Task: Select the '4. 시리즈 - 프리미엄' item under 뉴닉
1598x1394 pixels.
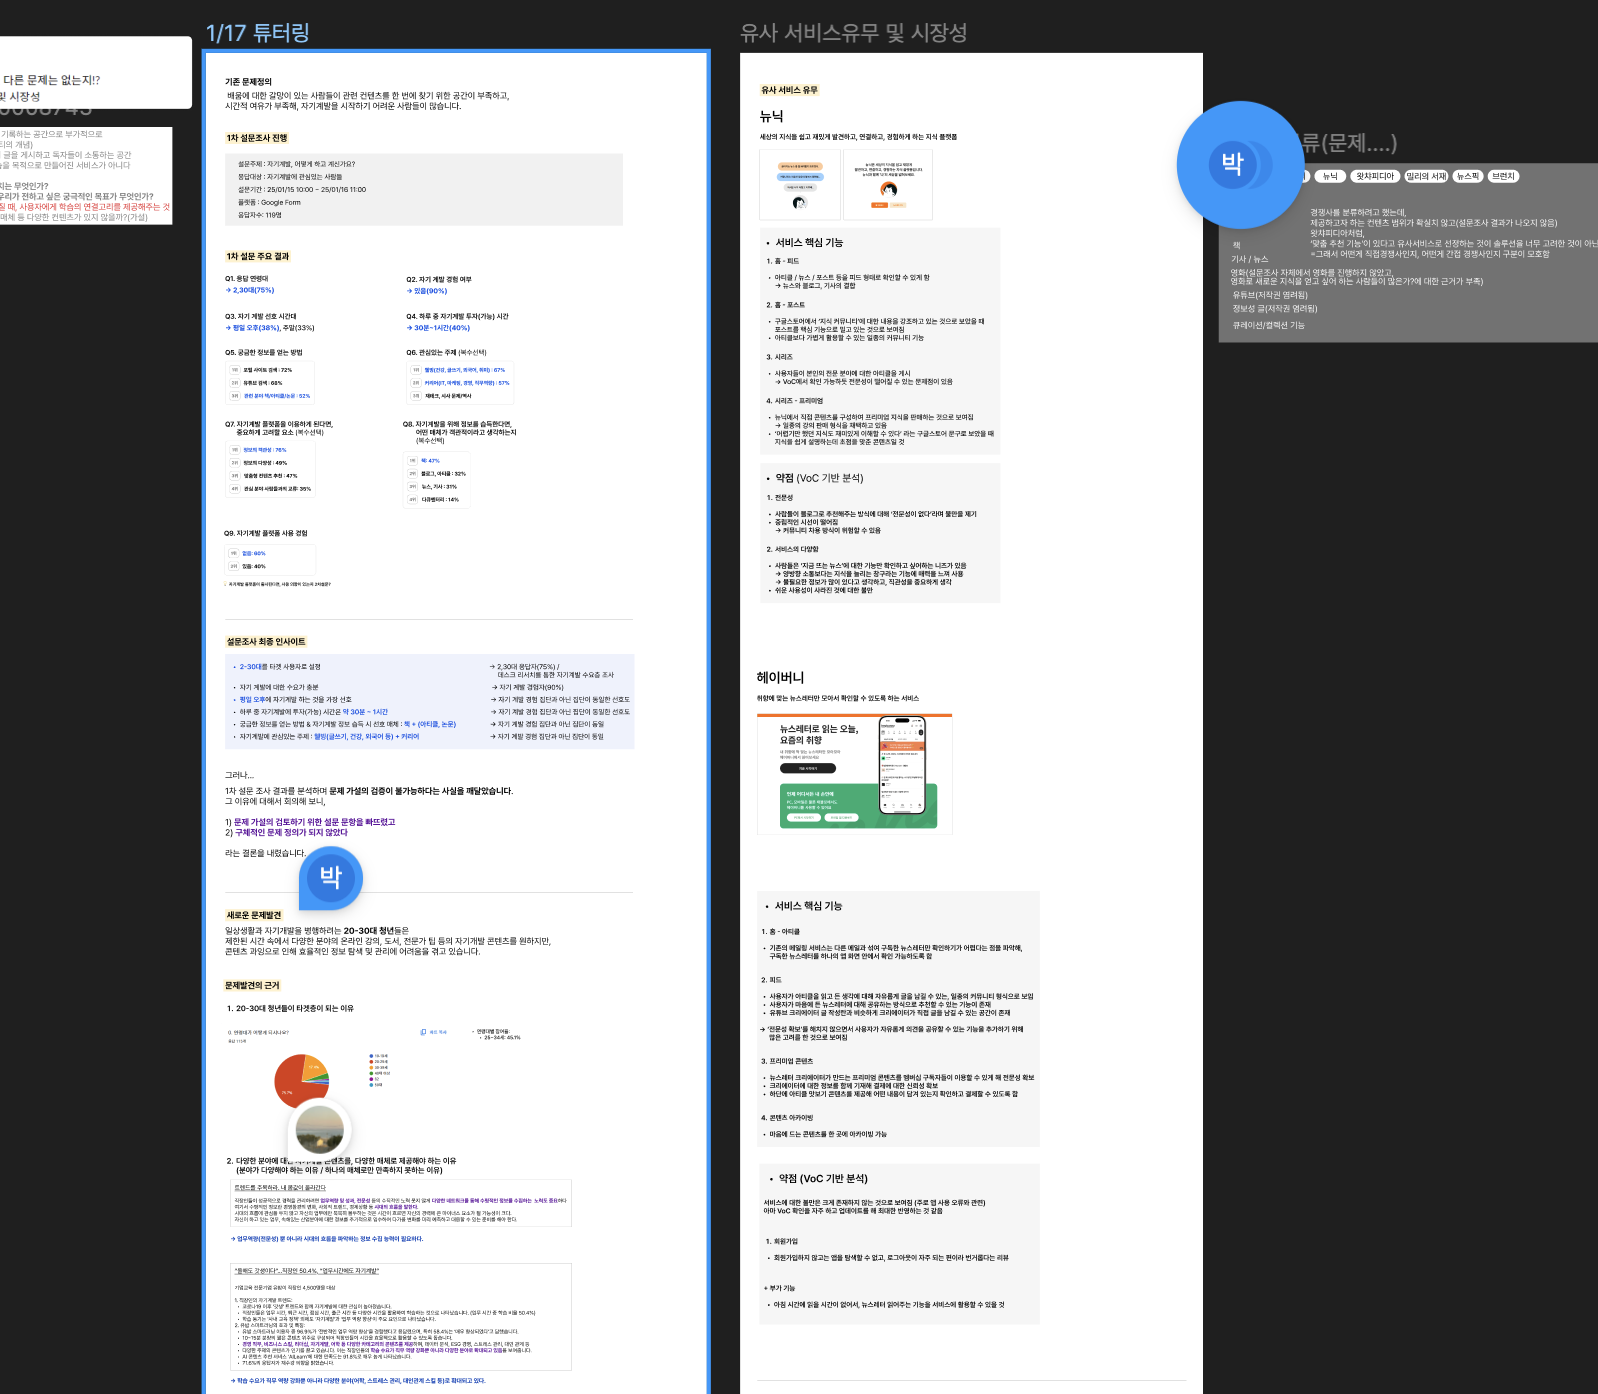Action: [795, 401]
